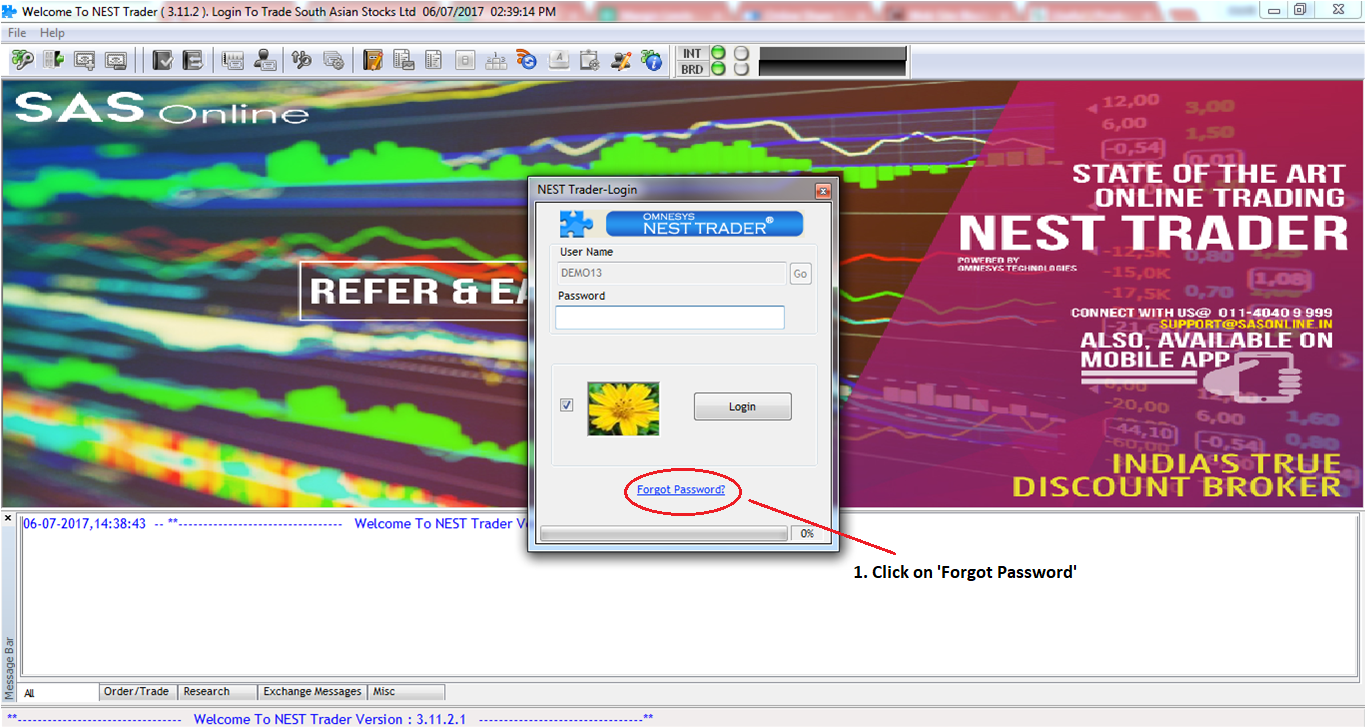Click the green INT status indicator
This screenshot has height=727, width=1366.
(x=718, y=52)
